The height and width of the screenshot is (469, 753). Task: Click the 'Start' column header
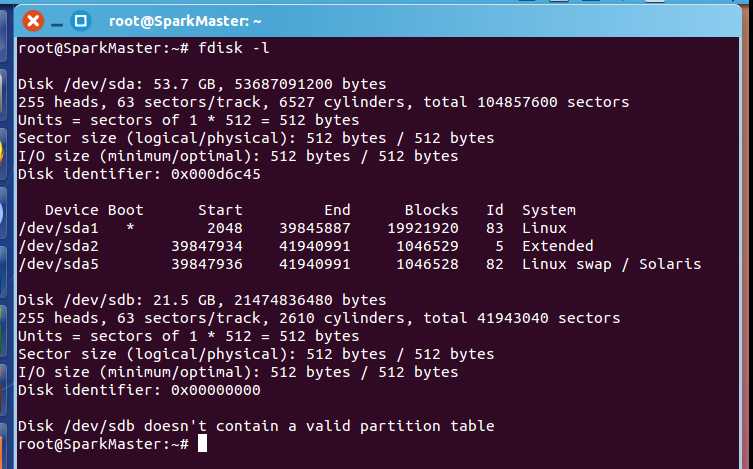(220, 210)
